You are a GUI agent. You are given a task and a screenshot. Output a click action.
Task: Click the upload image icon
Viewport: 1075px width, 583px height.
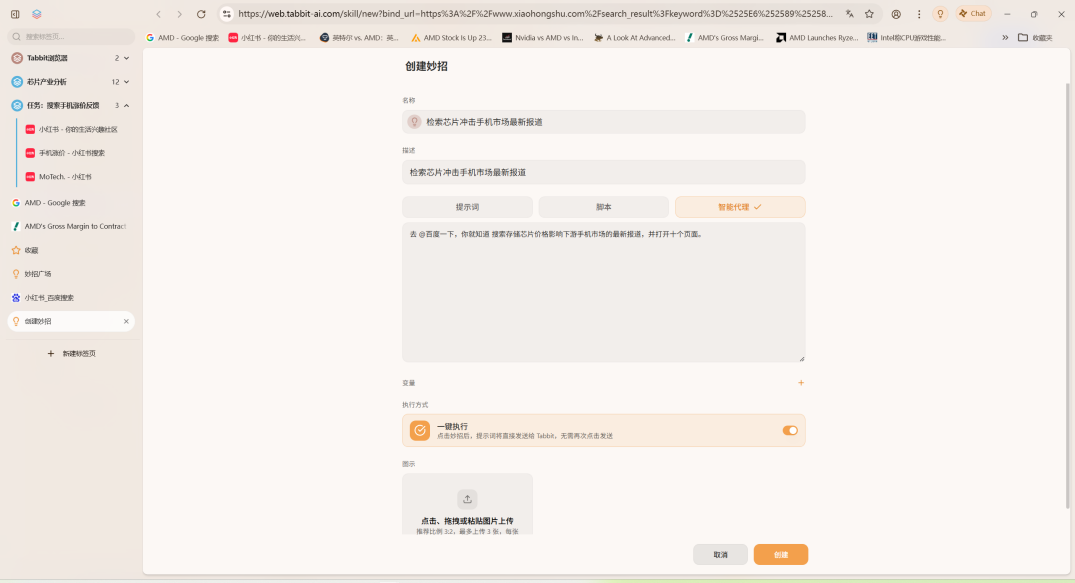click(x=467, y=499)
